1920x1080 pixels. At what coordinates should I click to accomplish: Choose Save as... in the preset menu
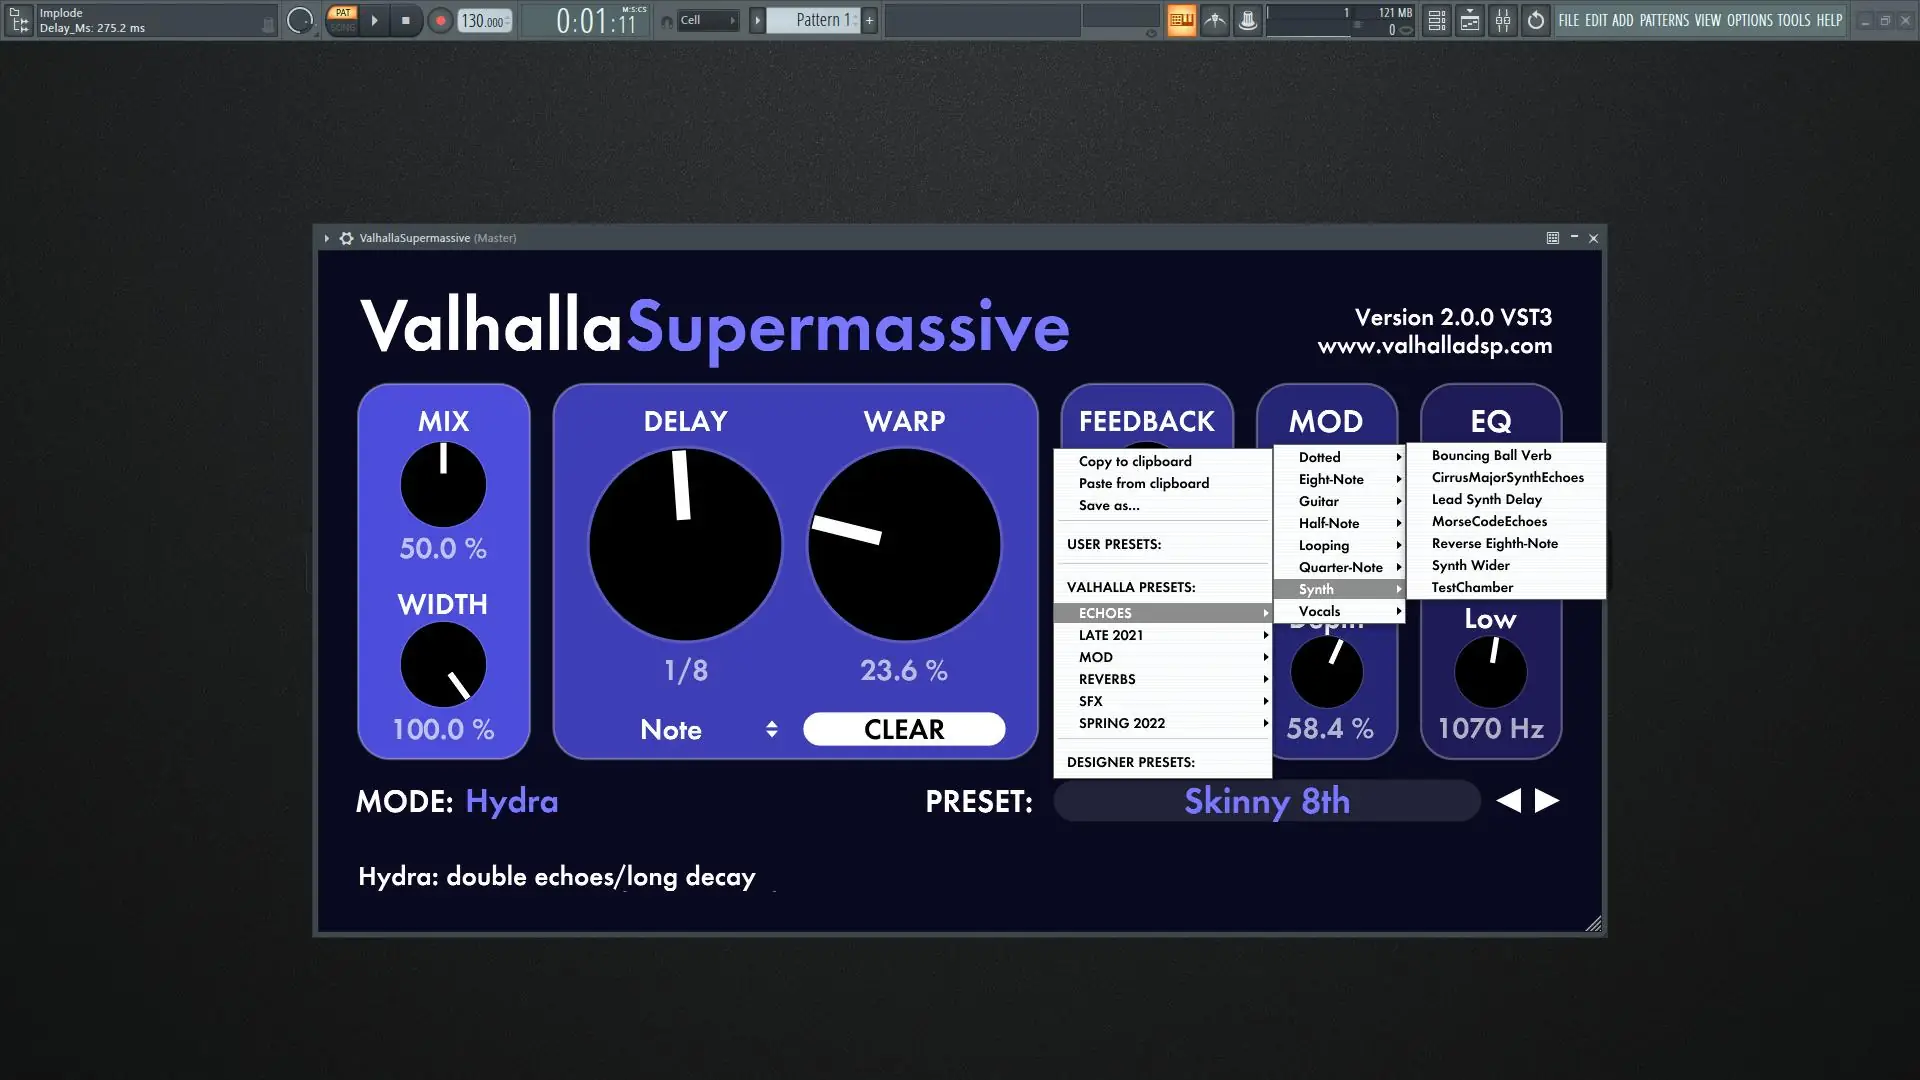click(1109, 506)
